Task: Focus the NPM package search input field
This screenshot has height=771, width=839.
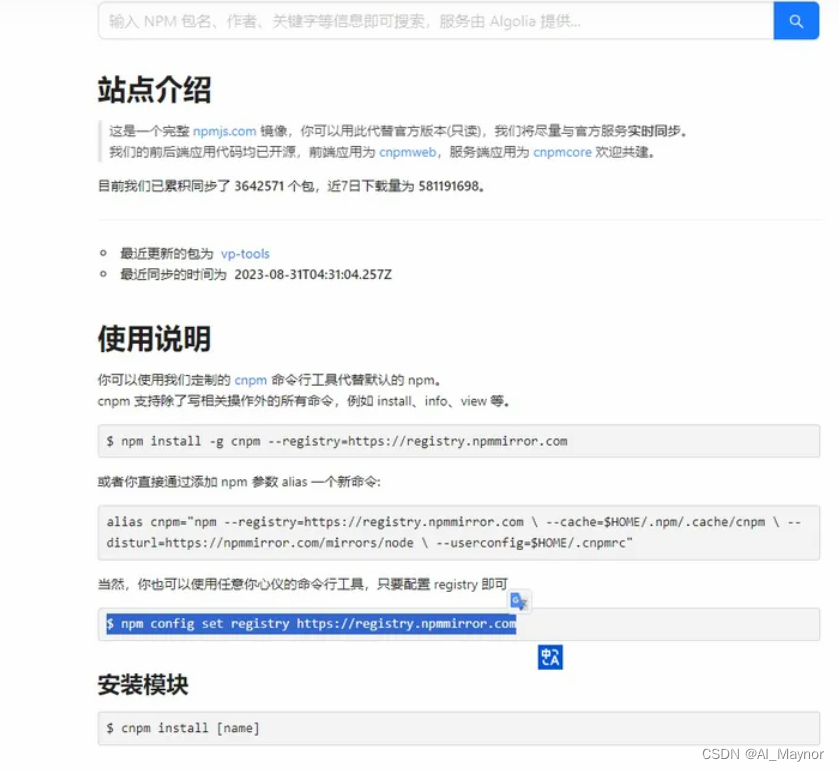Action: [x=436, y=21]
